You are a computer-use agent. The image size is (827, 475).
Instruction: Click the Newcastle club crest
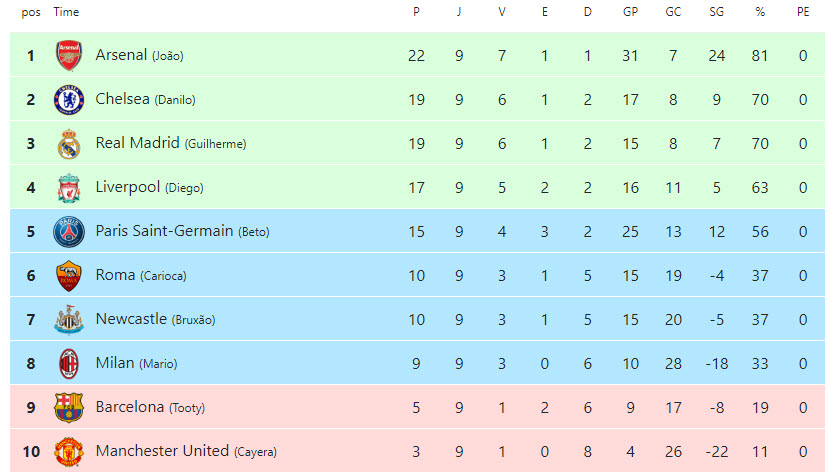tap(68, 319)
